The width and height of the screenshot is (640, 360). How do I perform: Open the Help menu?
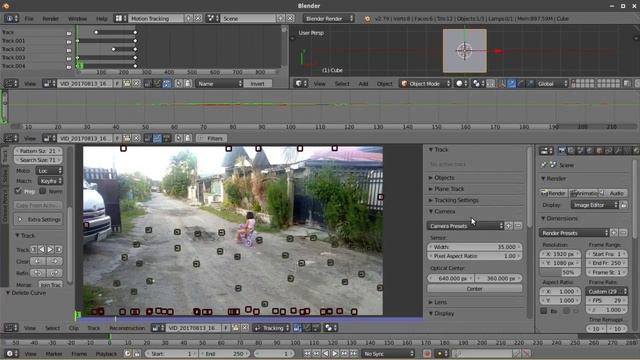click(x=101, y=19)
